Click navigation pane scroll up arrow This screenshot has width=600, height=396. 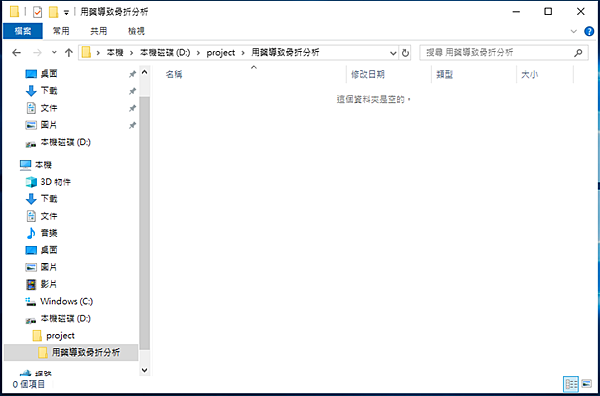(144, 72)
